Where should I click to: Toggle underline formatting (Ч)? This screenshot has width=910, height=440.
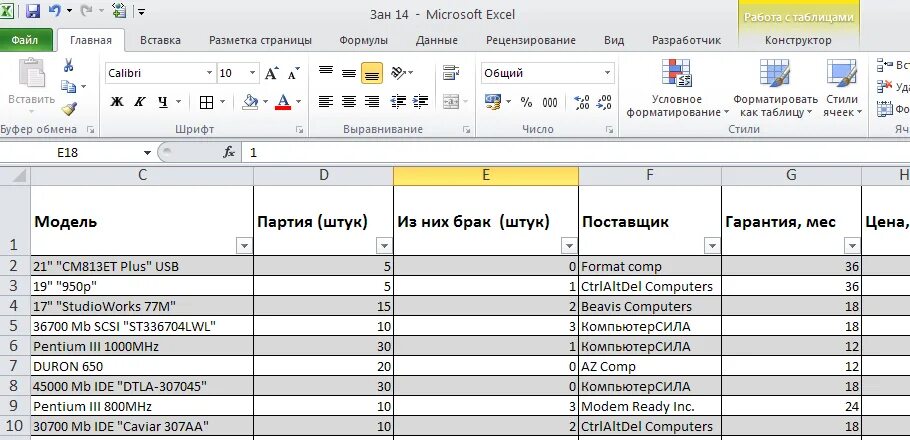point(162,102)
